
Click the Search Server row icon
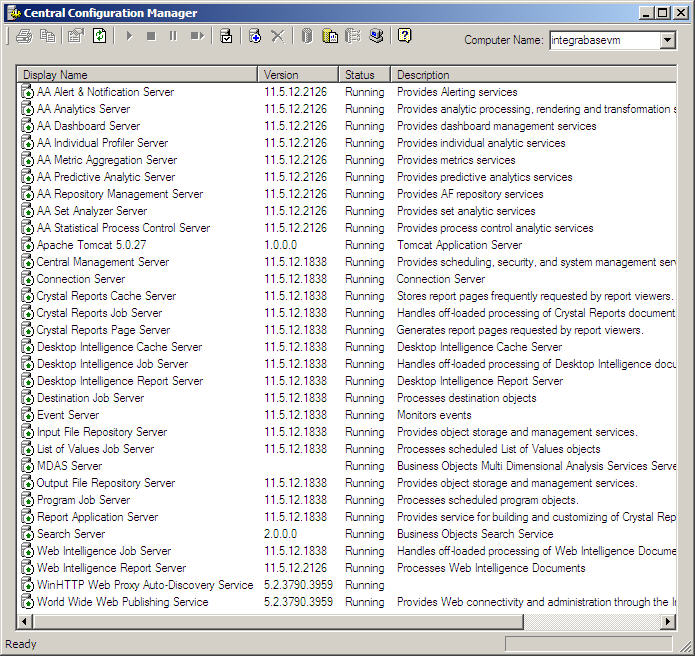[27, 534]
